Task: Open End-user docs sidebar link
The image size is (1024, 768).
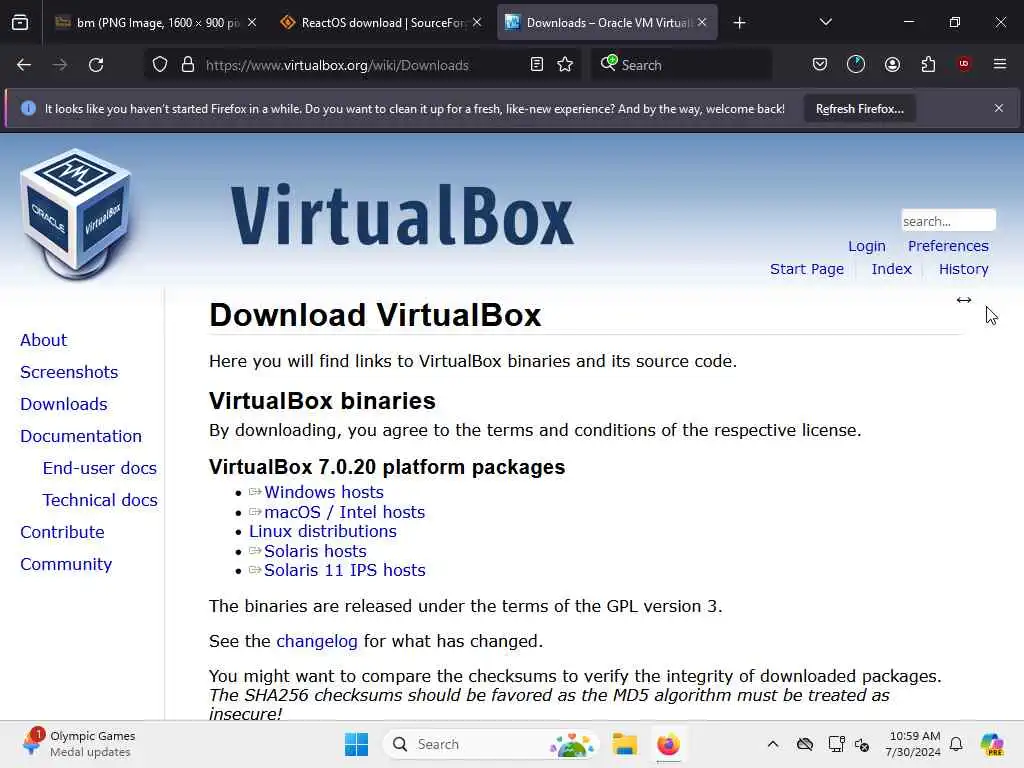Action: coord(99,468)
